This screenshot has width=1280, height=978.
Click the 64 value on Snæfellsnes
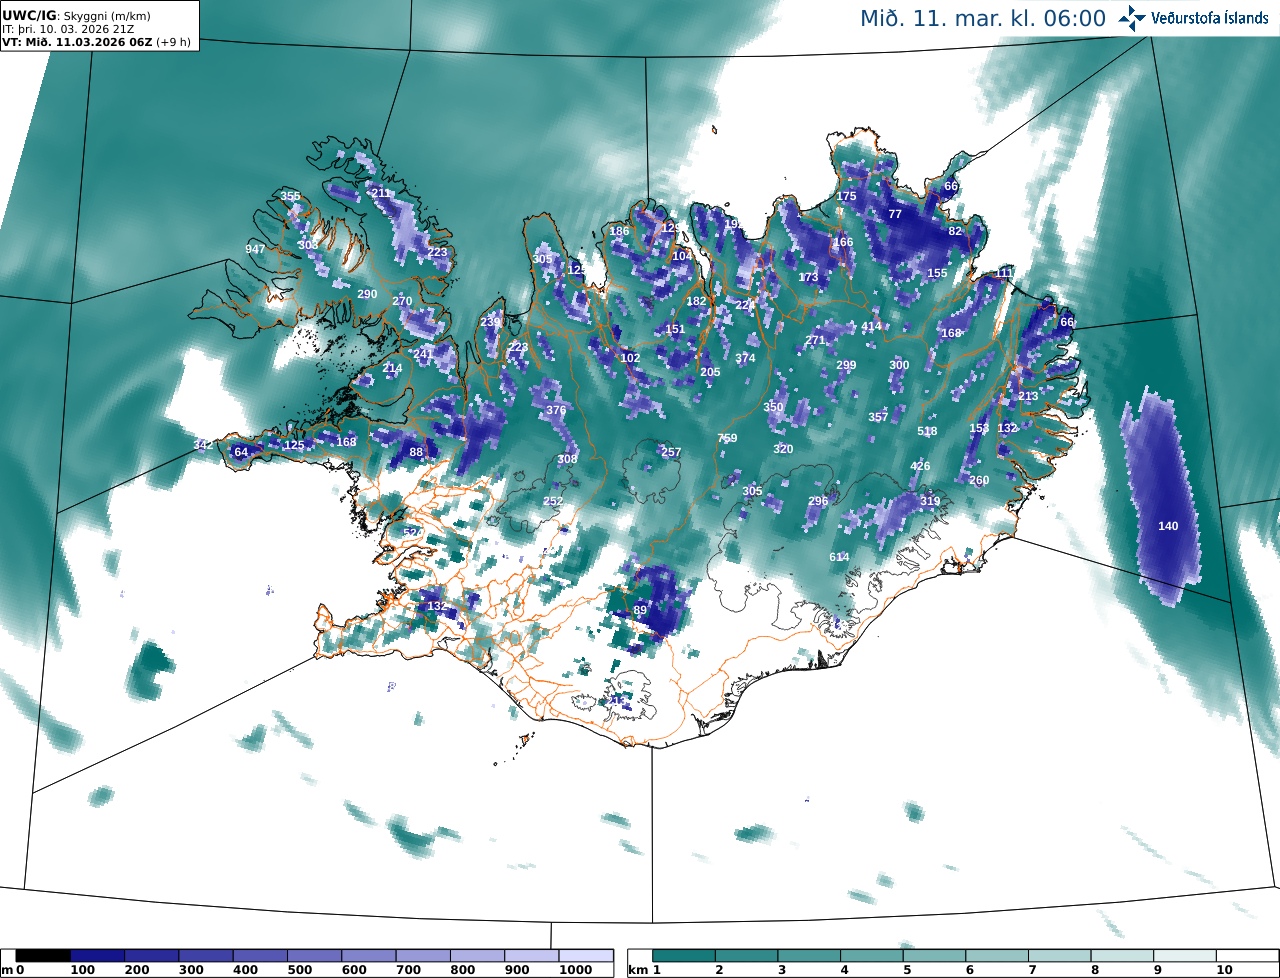click(241, 452)
